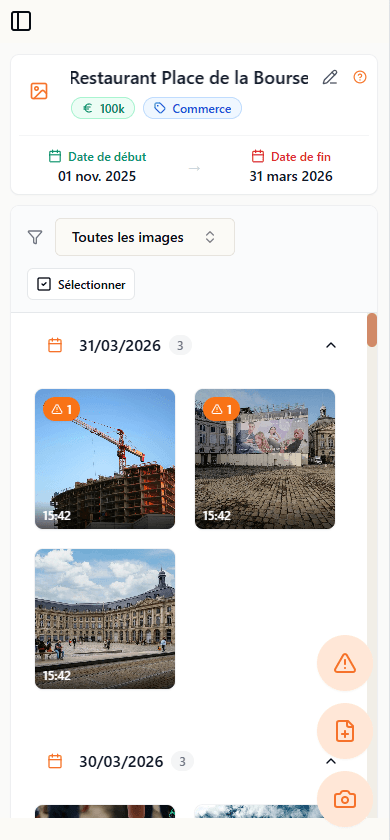Click calendar icon beside 31/03/2026
The width and height of the screenshot is (390, 840).
click(55, 345)
